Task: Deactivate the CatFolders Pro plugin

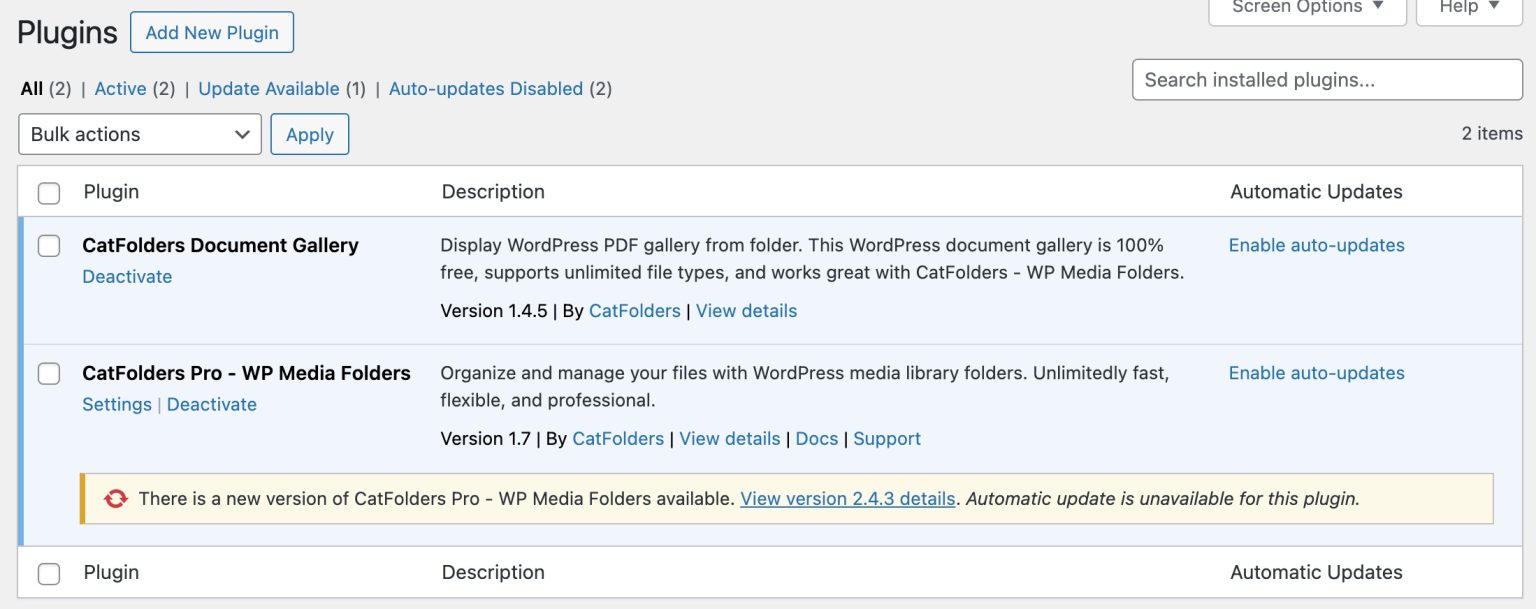Action: 212,404
